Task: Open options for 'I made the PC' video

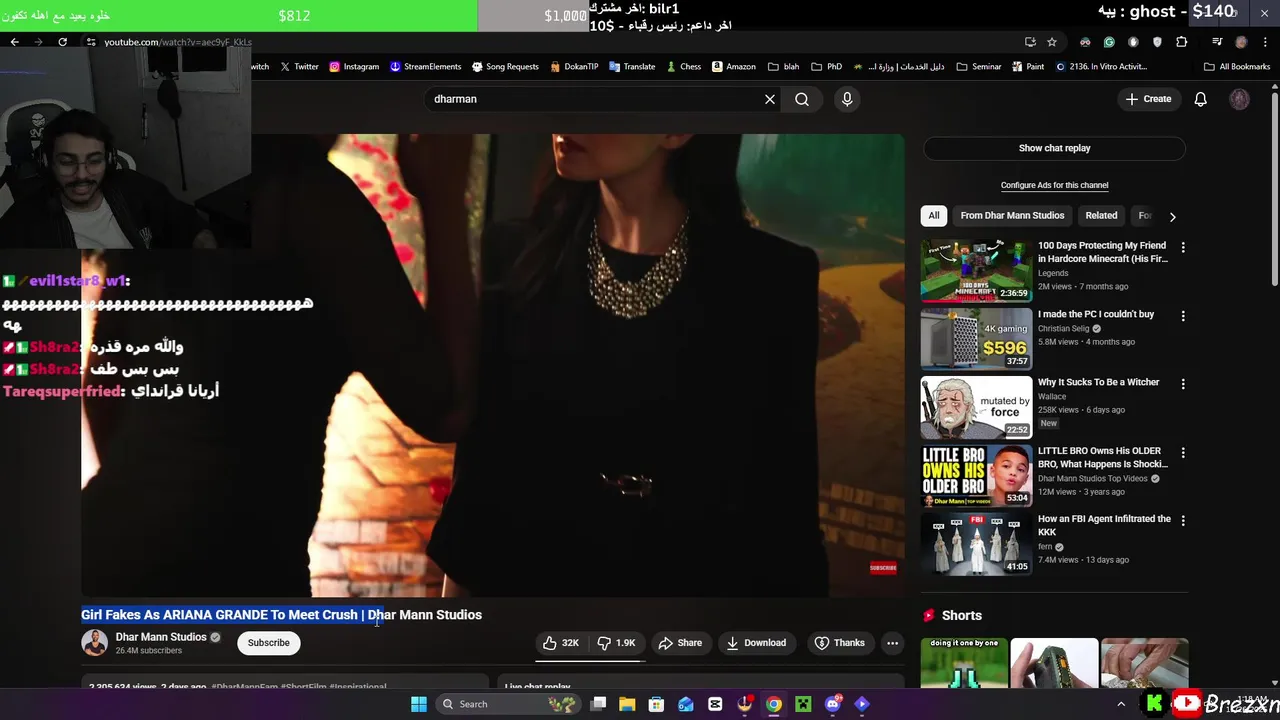Action: pos(1183,316)
